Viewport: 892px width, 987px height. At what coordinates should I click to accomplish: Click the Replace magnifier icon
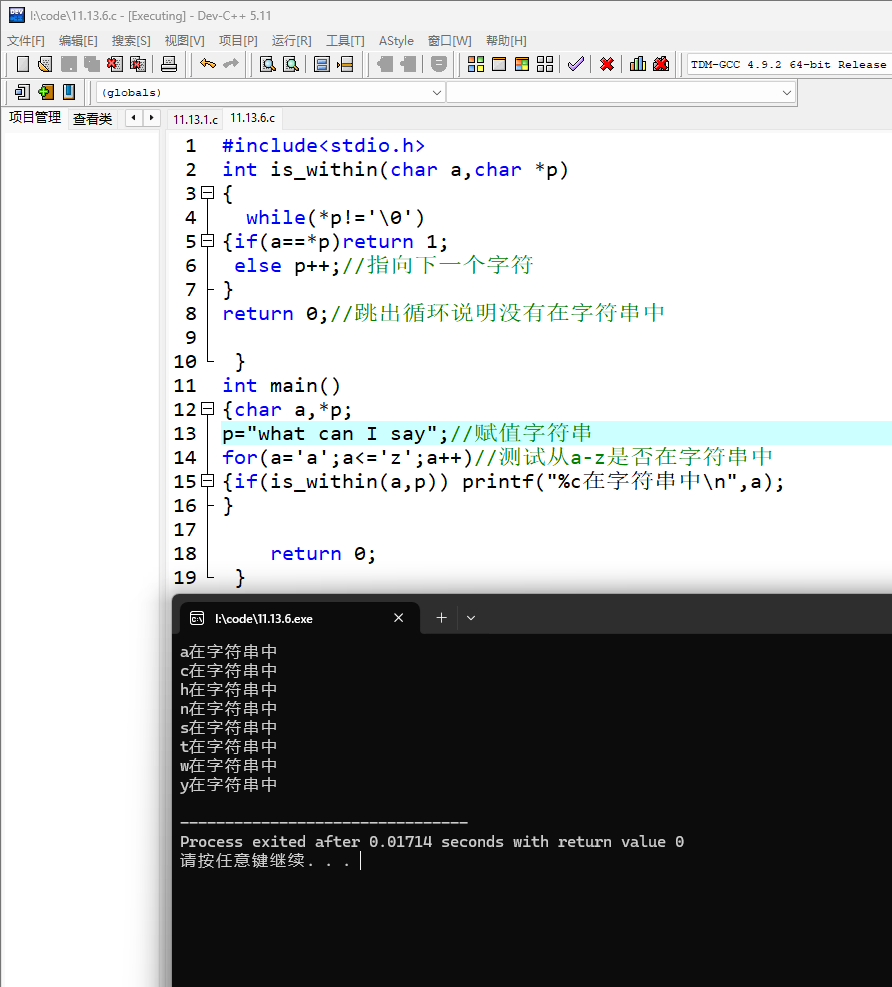pyautogui.click(x=291, y=64)
